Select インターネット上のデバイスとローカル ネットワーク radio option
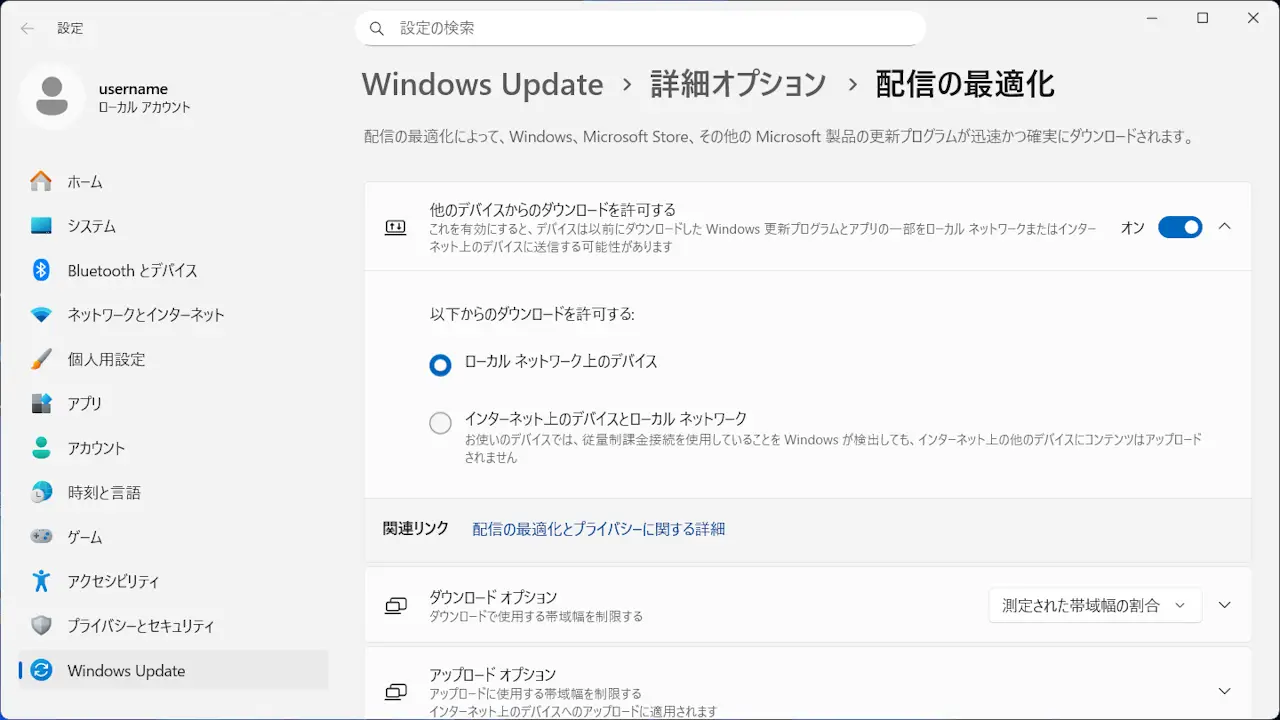Screen dimensions: 1280x720 click(440, 423)
